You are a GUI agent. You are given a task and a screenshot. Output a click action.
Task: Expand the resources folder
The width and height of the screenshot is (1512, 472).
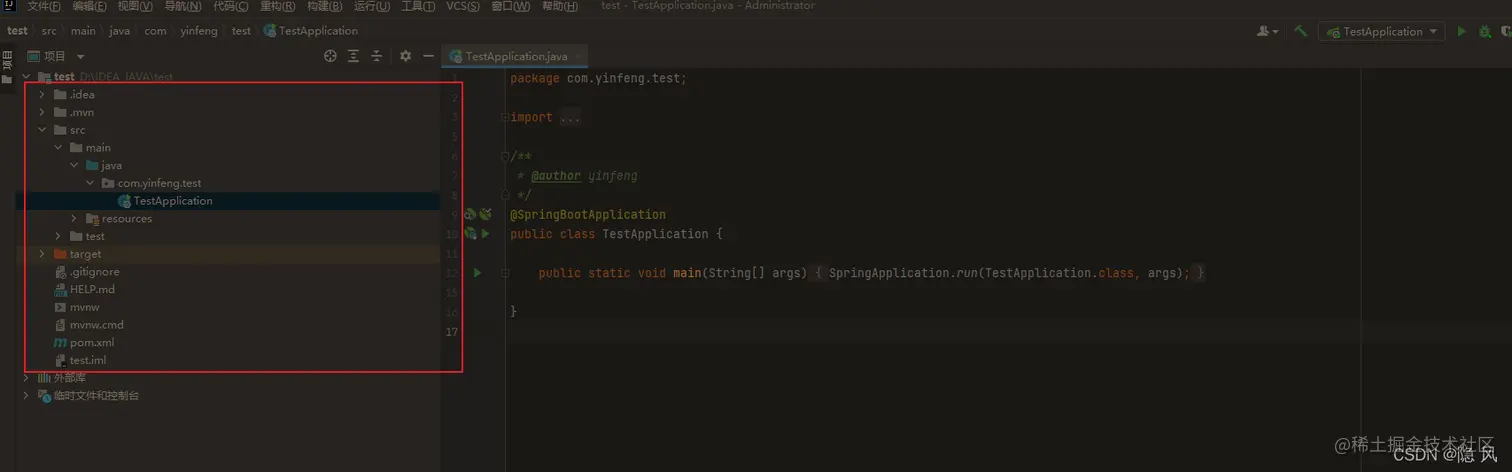pos(74,219)
